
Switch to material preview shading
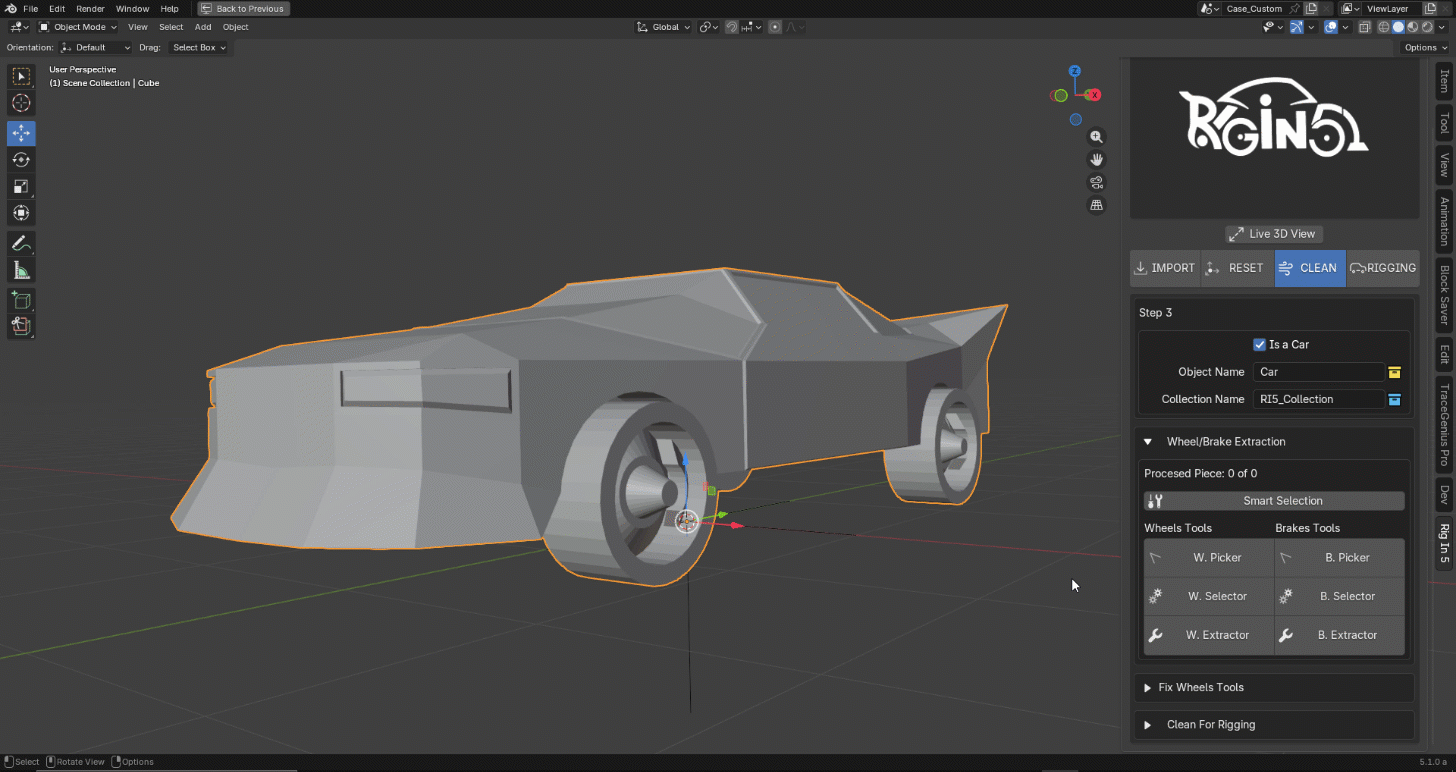(x=1412, y=27)
